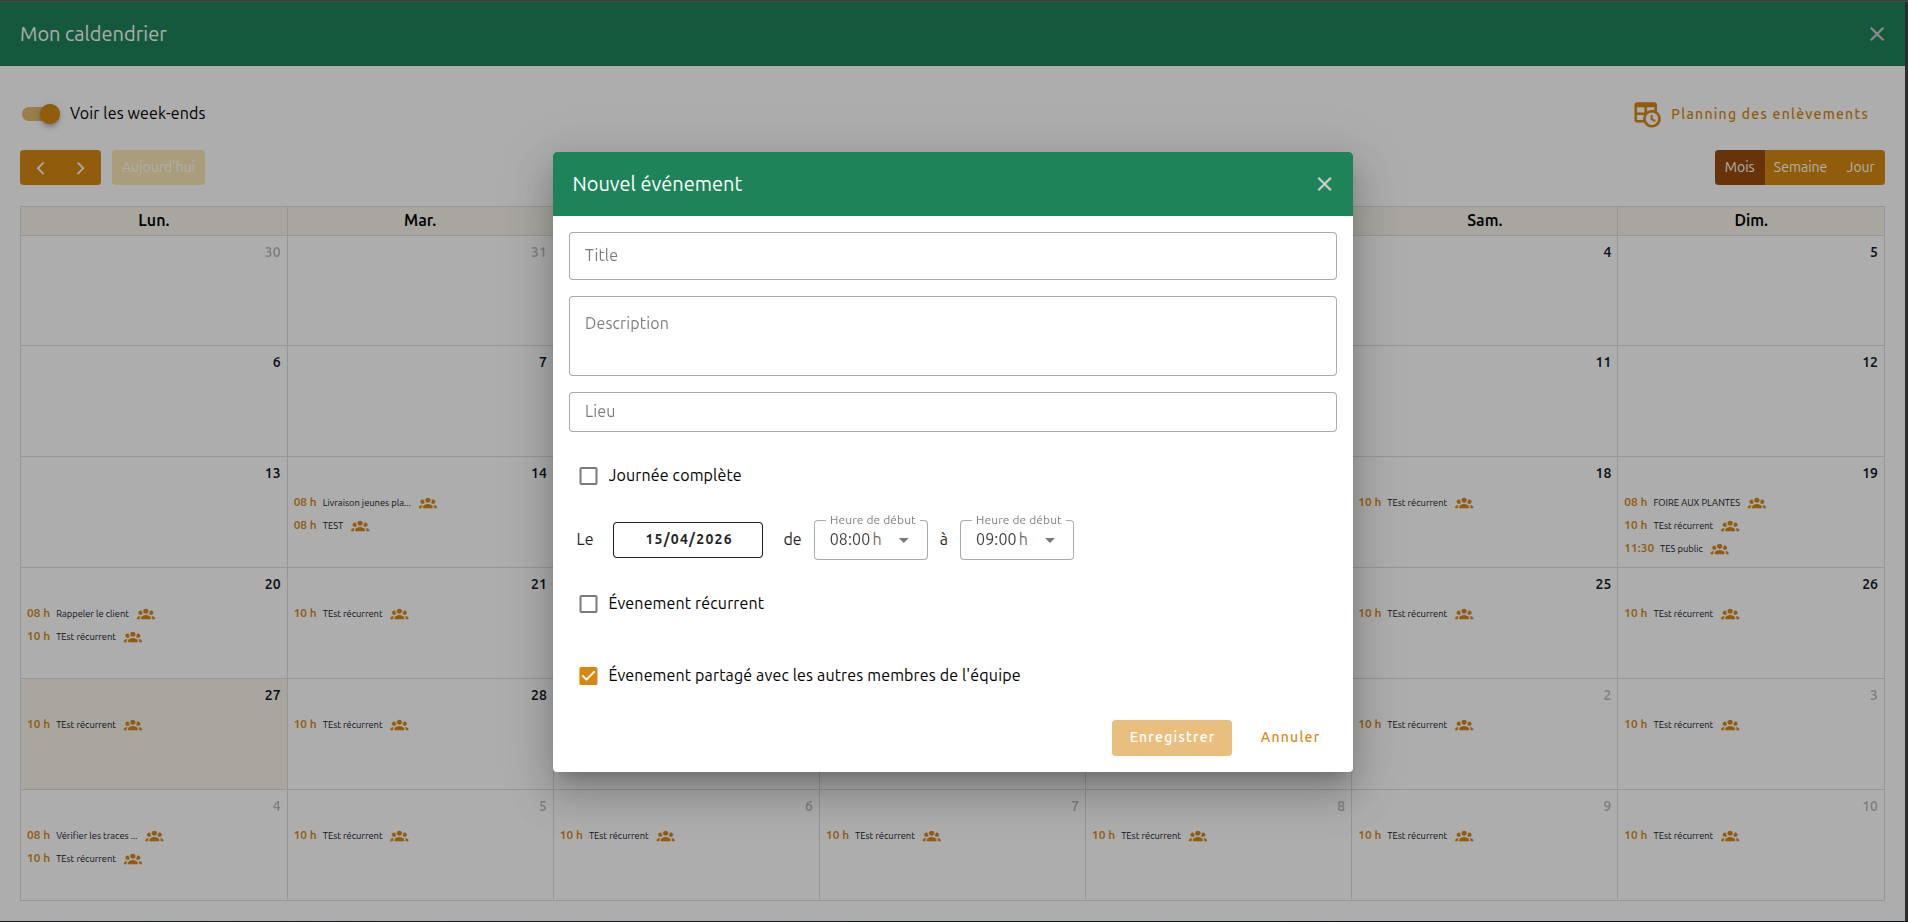Click team icon of Tuesday 21 TEst récurrent
This screenshot has width=1908, height=922.
click(x=399, y=614)
